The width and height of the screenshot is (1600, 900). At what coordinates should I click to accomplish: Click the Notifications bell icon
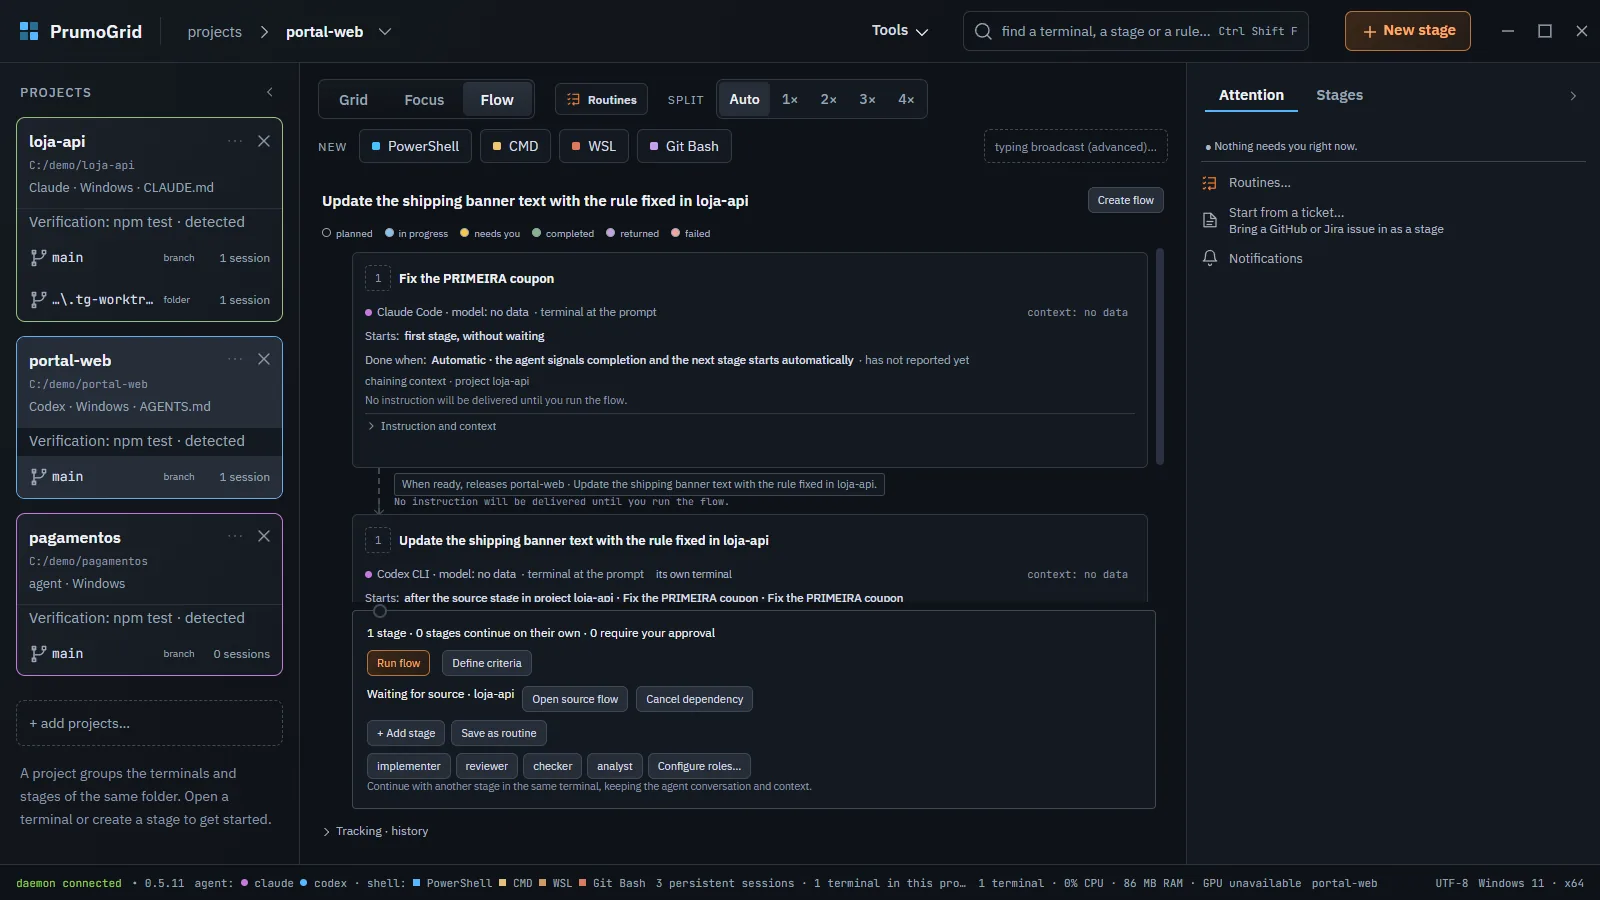tap(1209, 258)
